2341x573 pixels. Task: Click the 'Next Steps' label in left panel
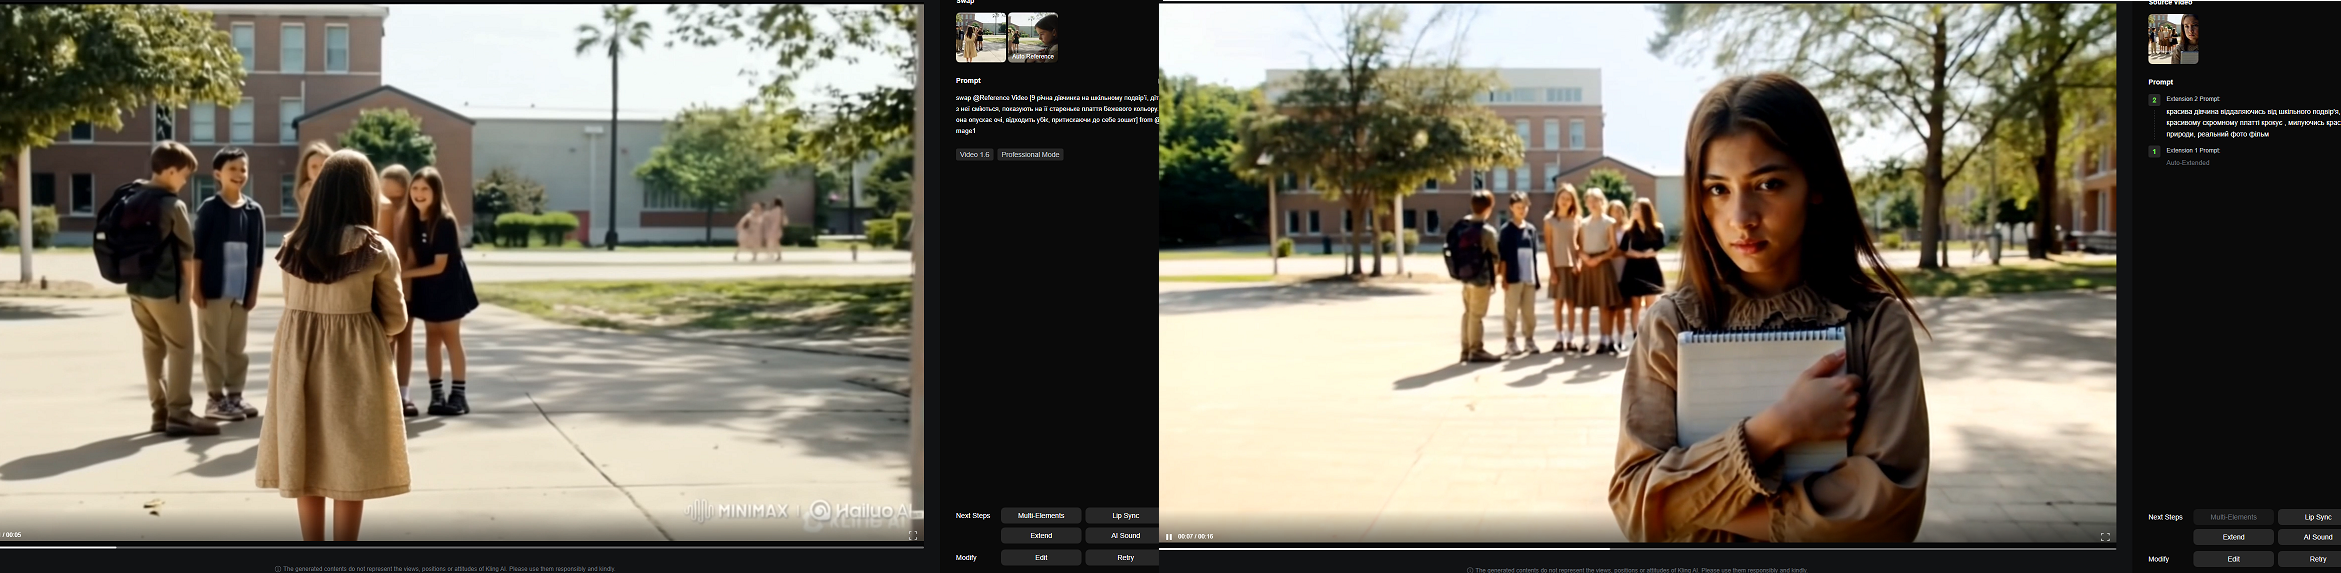point(973,516)
